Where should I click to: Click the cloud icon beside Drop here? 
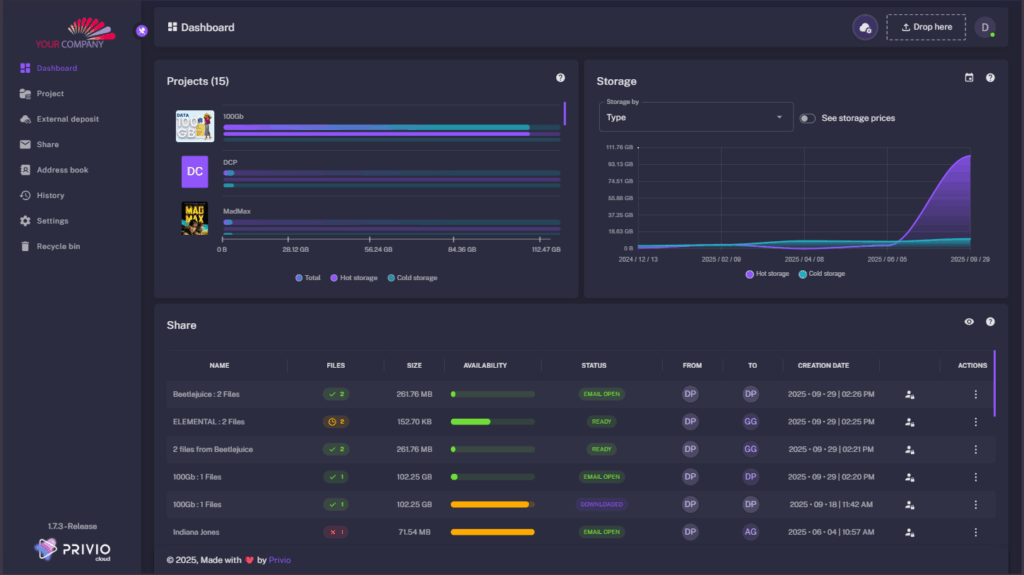click(x=865, y=27)
